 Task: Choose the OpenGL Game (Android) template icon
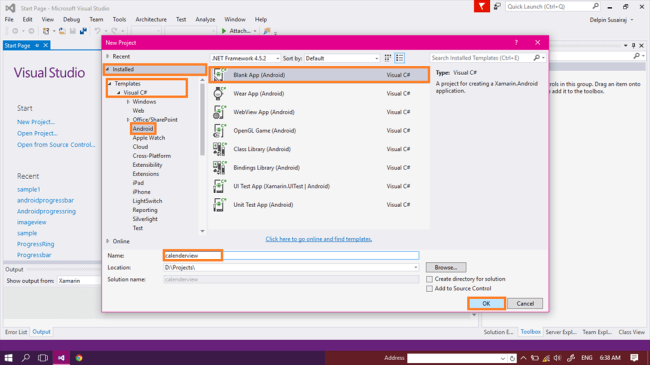click(218, 131)
